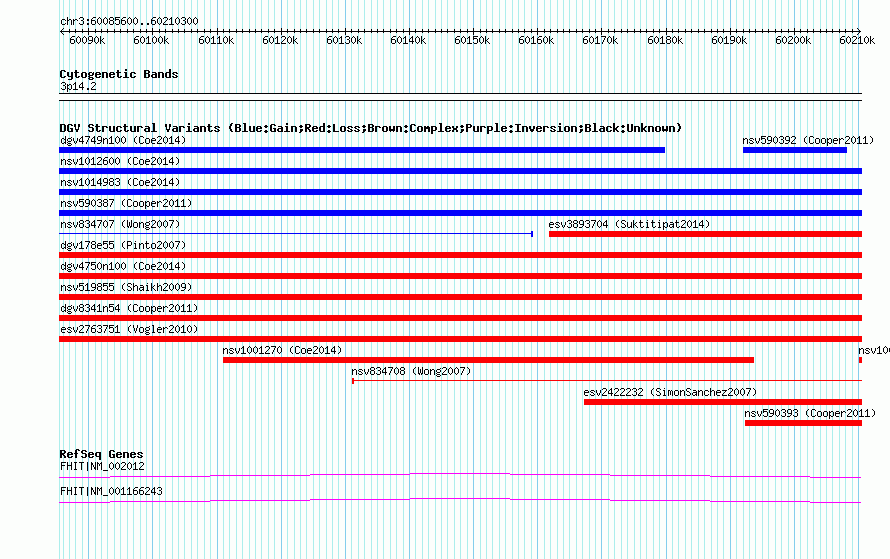This screenshot has height=559, width=890.
Task: Click the nsv834708 (Wong2007) label
Action: click(411, 371)
